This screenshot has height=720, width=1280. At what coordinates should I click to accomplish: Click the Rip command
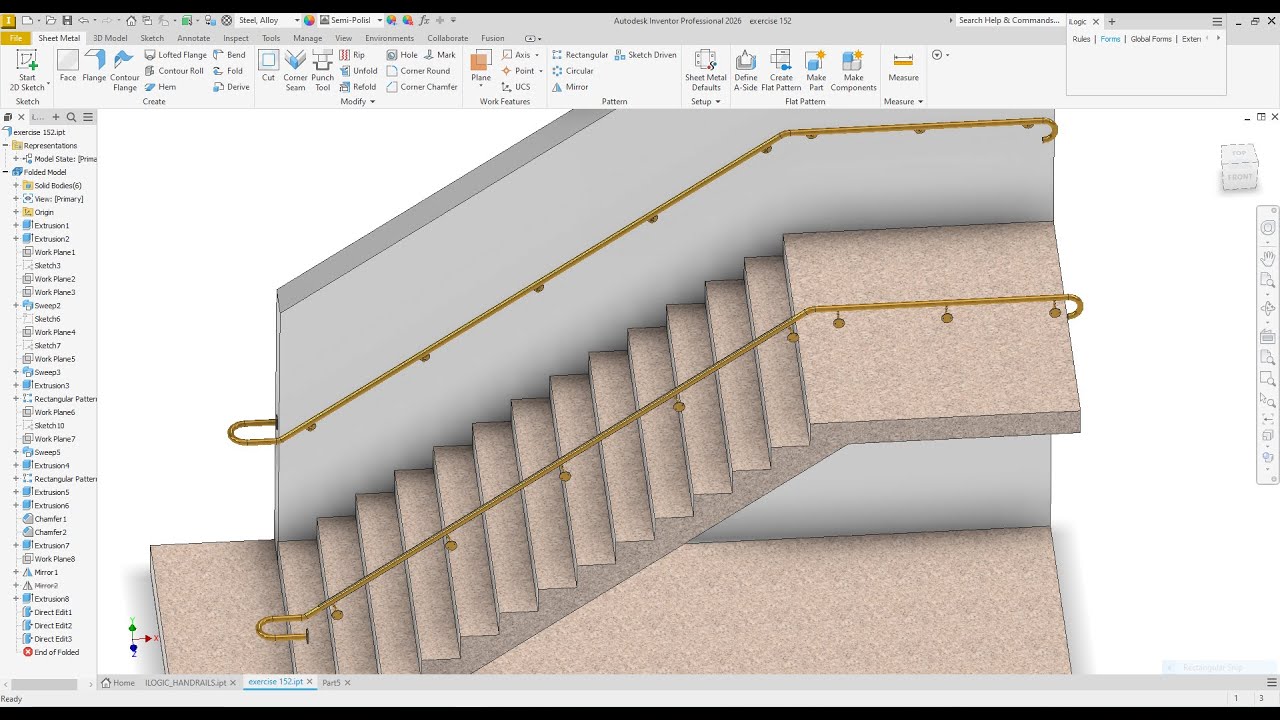[x=352, y=55]
